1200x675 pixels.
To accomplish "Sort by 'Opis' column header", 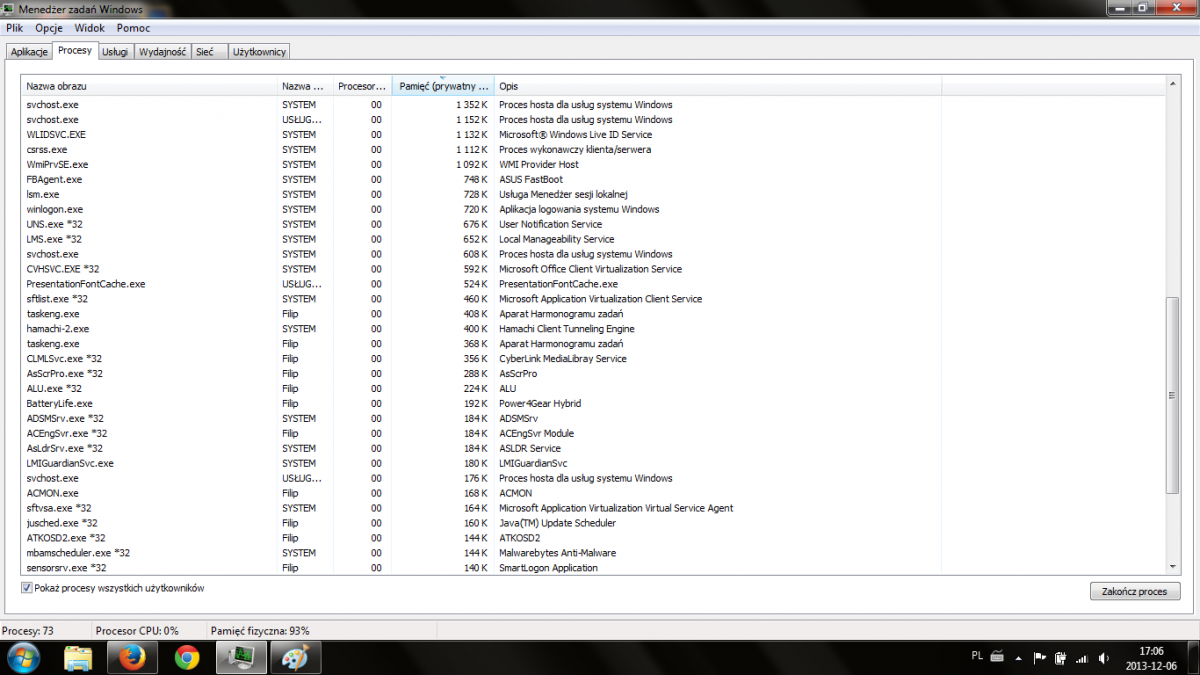I will (718, 87).
